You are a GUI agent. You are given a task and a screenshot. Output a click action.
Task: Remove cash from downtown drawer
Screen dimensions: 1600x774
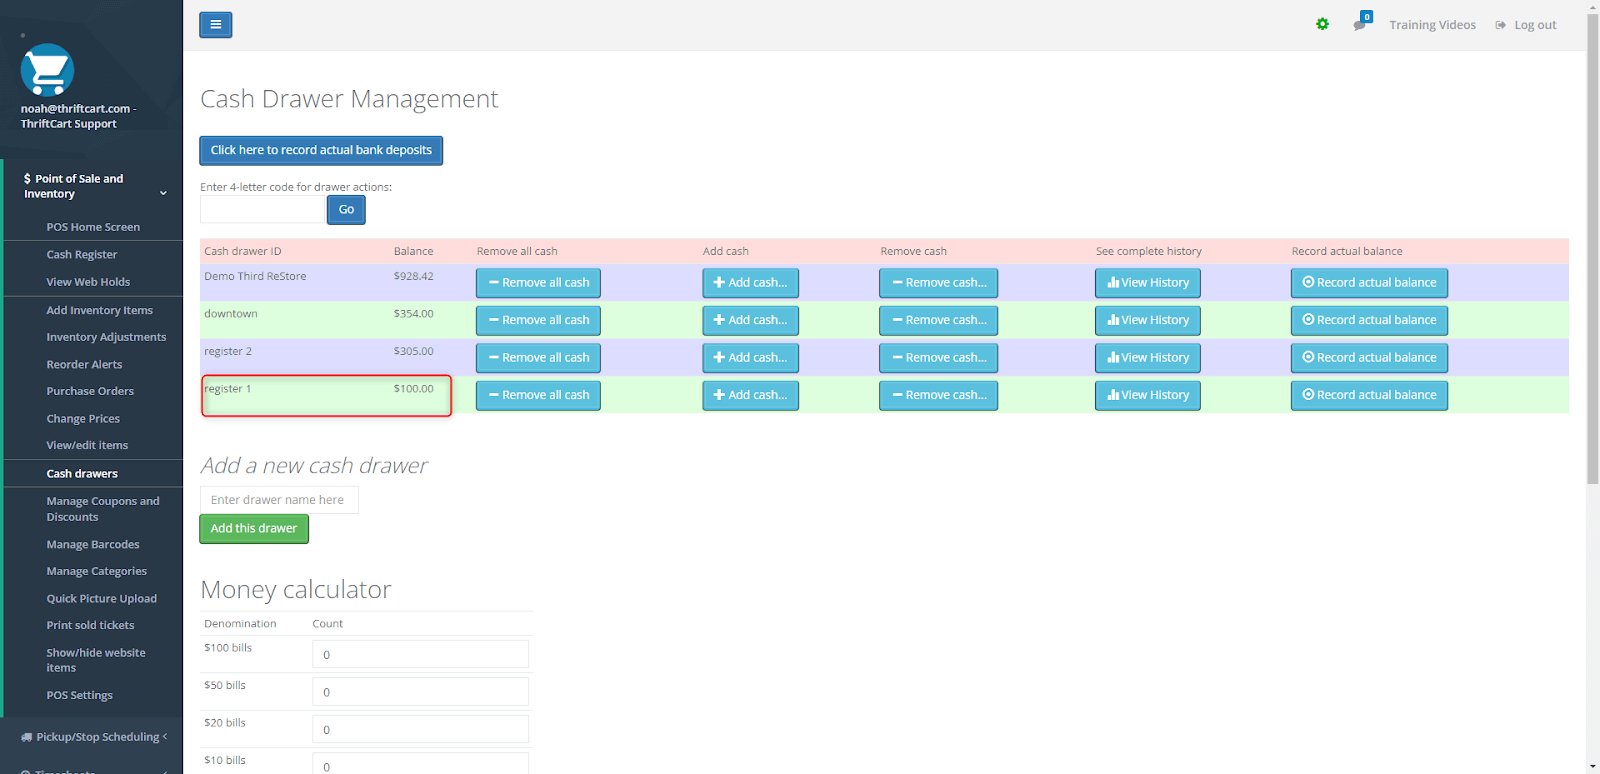pos(938,320)
